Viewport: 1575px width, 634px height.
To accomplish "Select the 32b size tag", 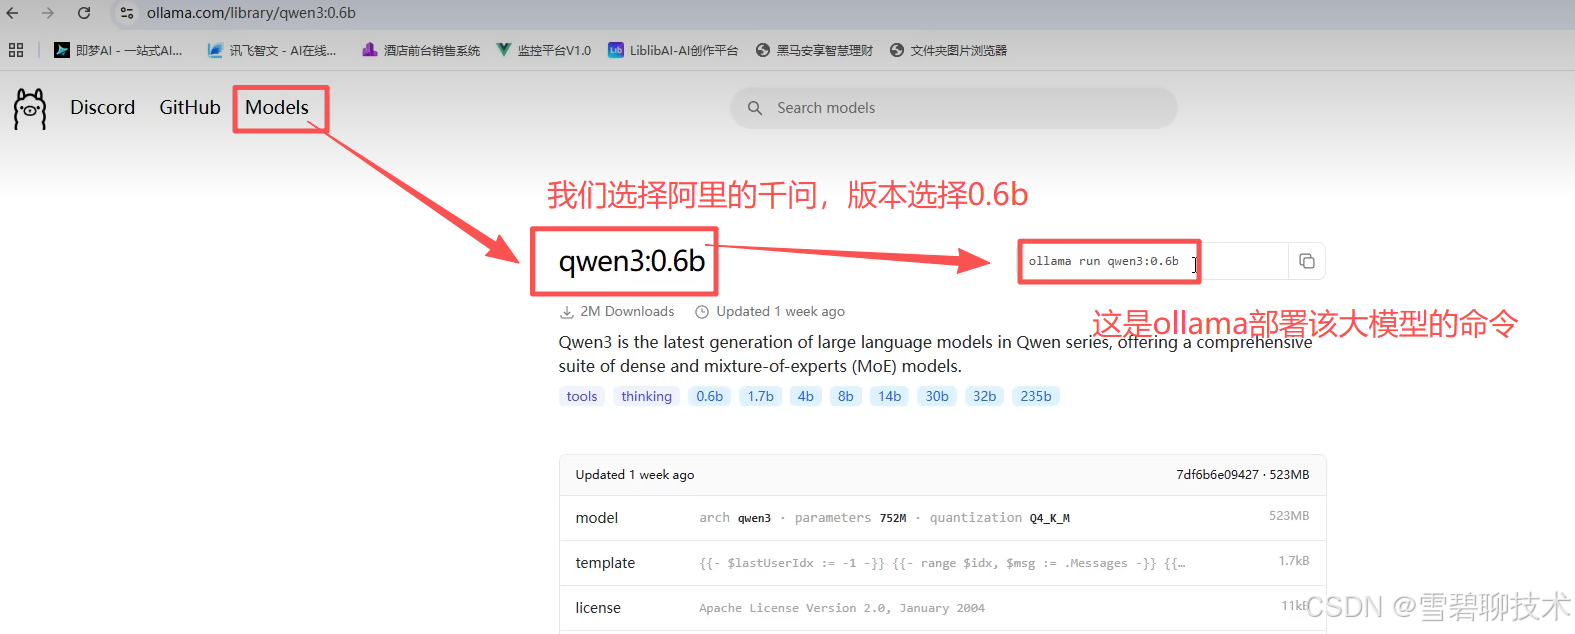I will [985, 396].
